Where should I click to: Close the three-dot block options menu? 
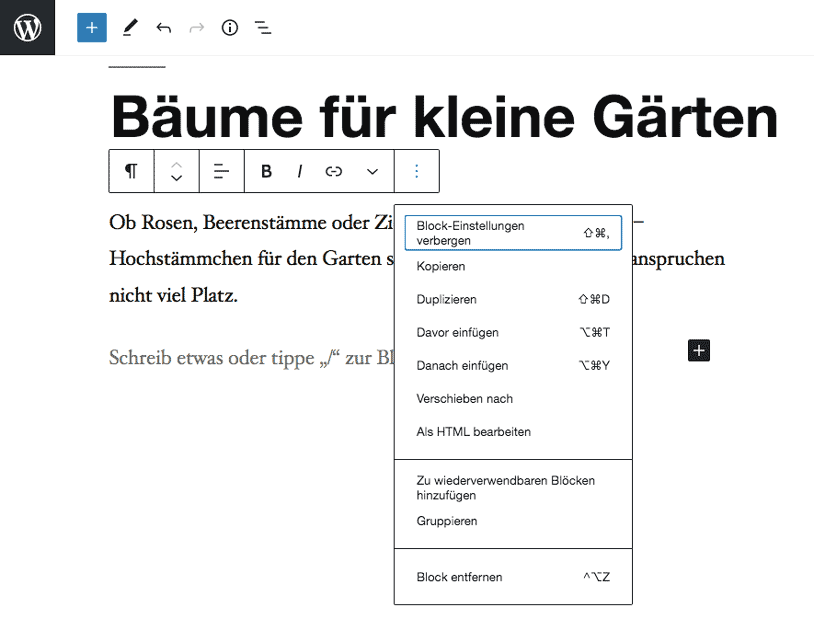[417, 171]
